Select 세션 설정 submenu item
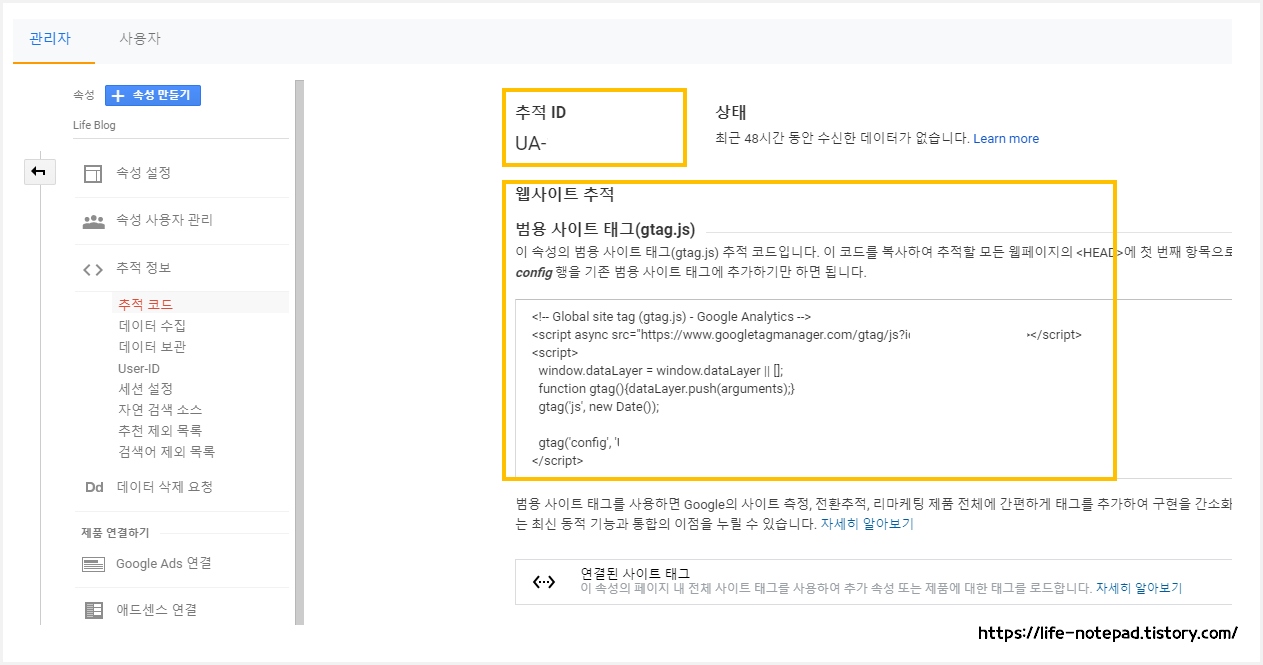This screenshot has width=1263, height=665. (145, 389)
